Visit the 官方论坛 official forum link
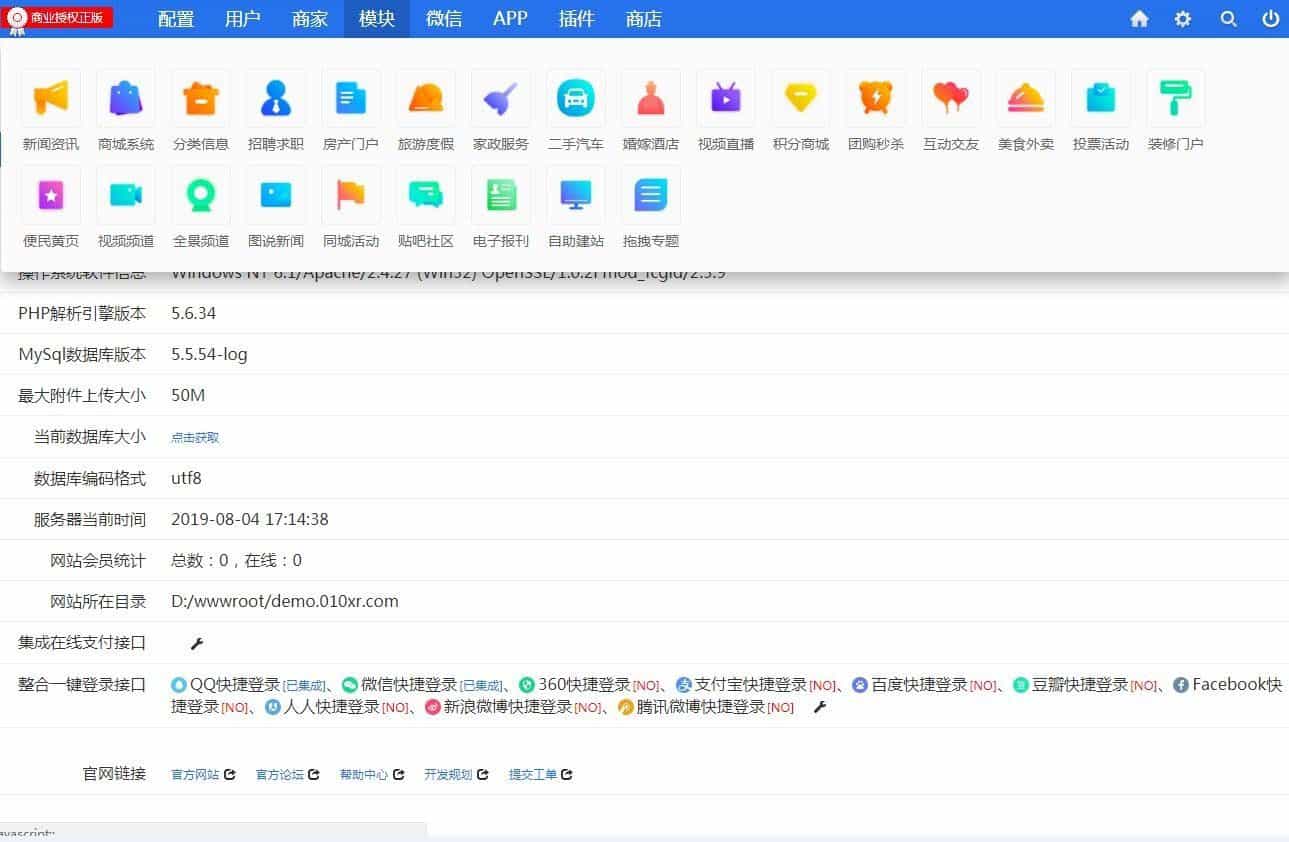Viewport: 1289px width, 842px height. pyautogui.click(x=278, y=774)
